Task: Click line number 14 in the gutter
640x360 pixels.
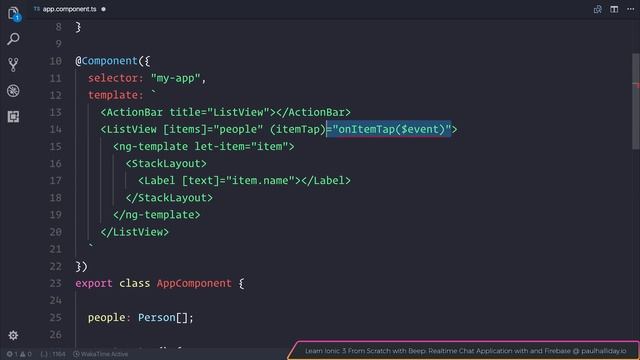Action: 56,129
